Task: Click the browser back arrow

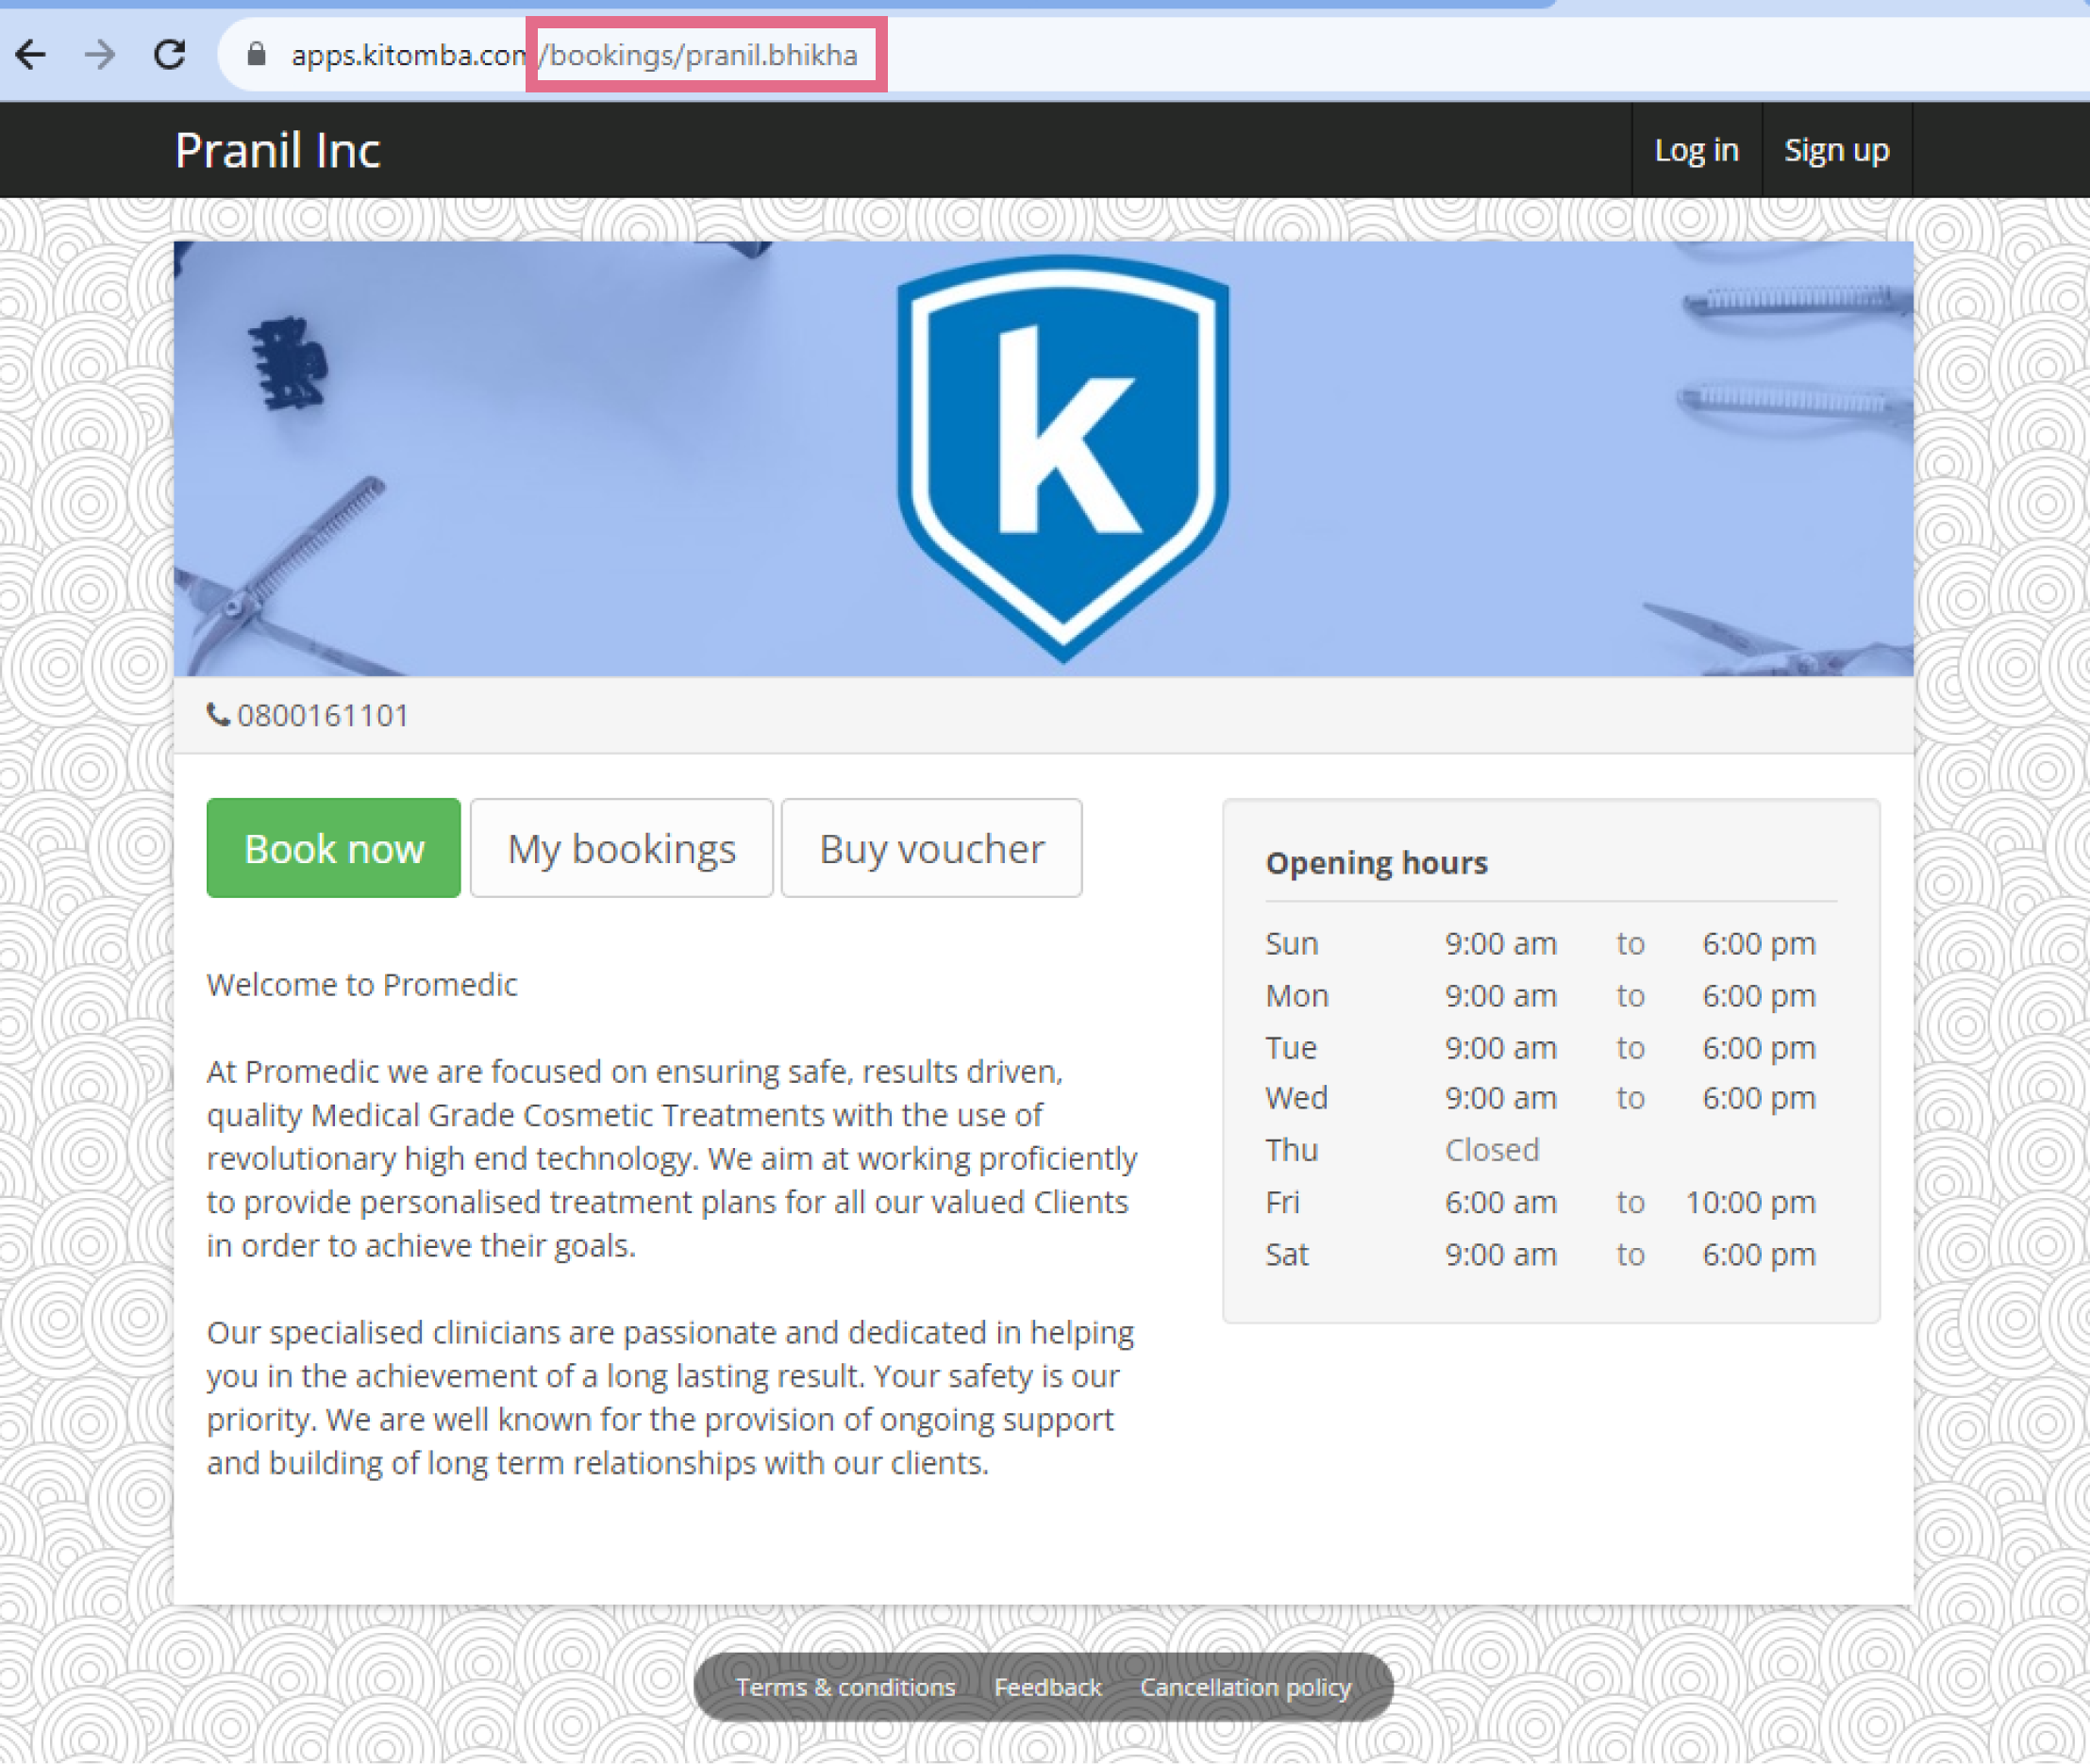Action: pos(31,54)
